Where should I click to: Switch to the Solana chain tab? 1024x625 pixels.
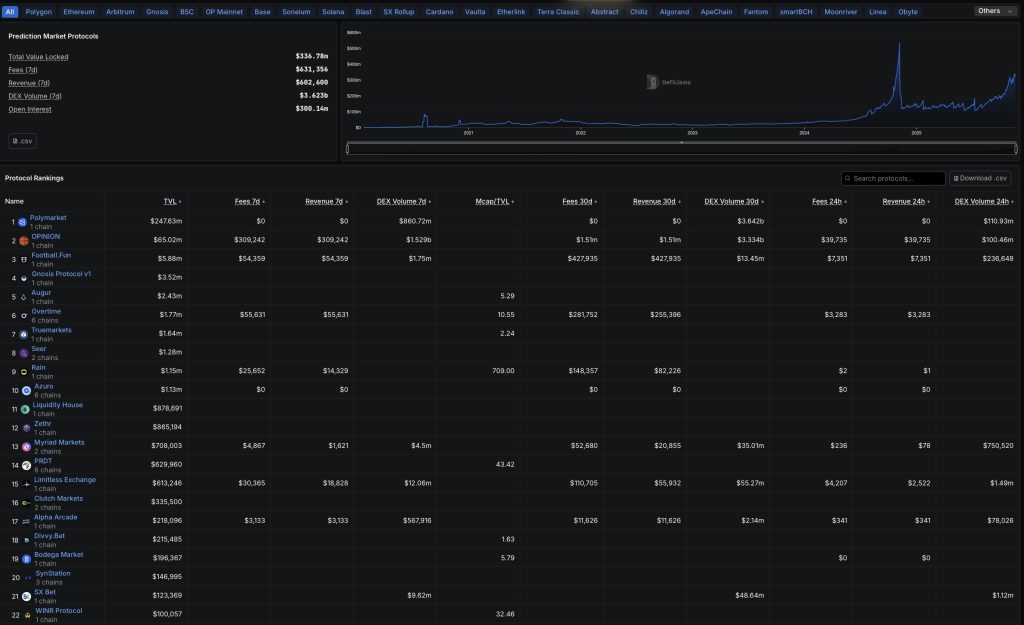point(333,12)
